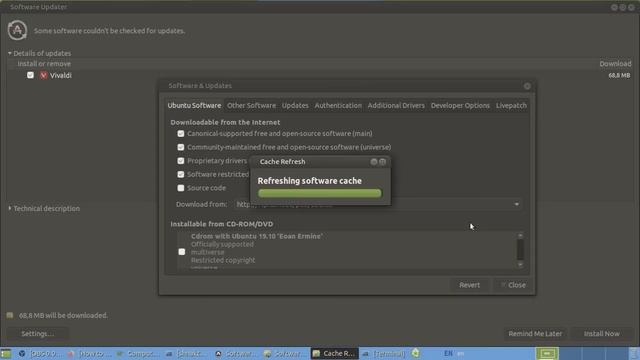This screenshot has height=360, width=640.
Task: Open the Download from server dropdown
Action: click(378, 204)
